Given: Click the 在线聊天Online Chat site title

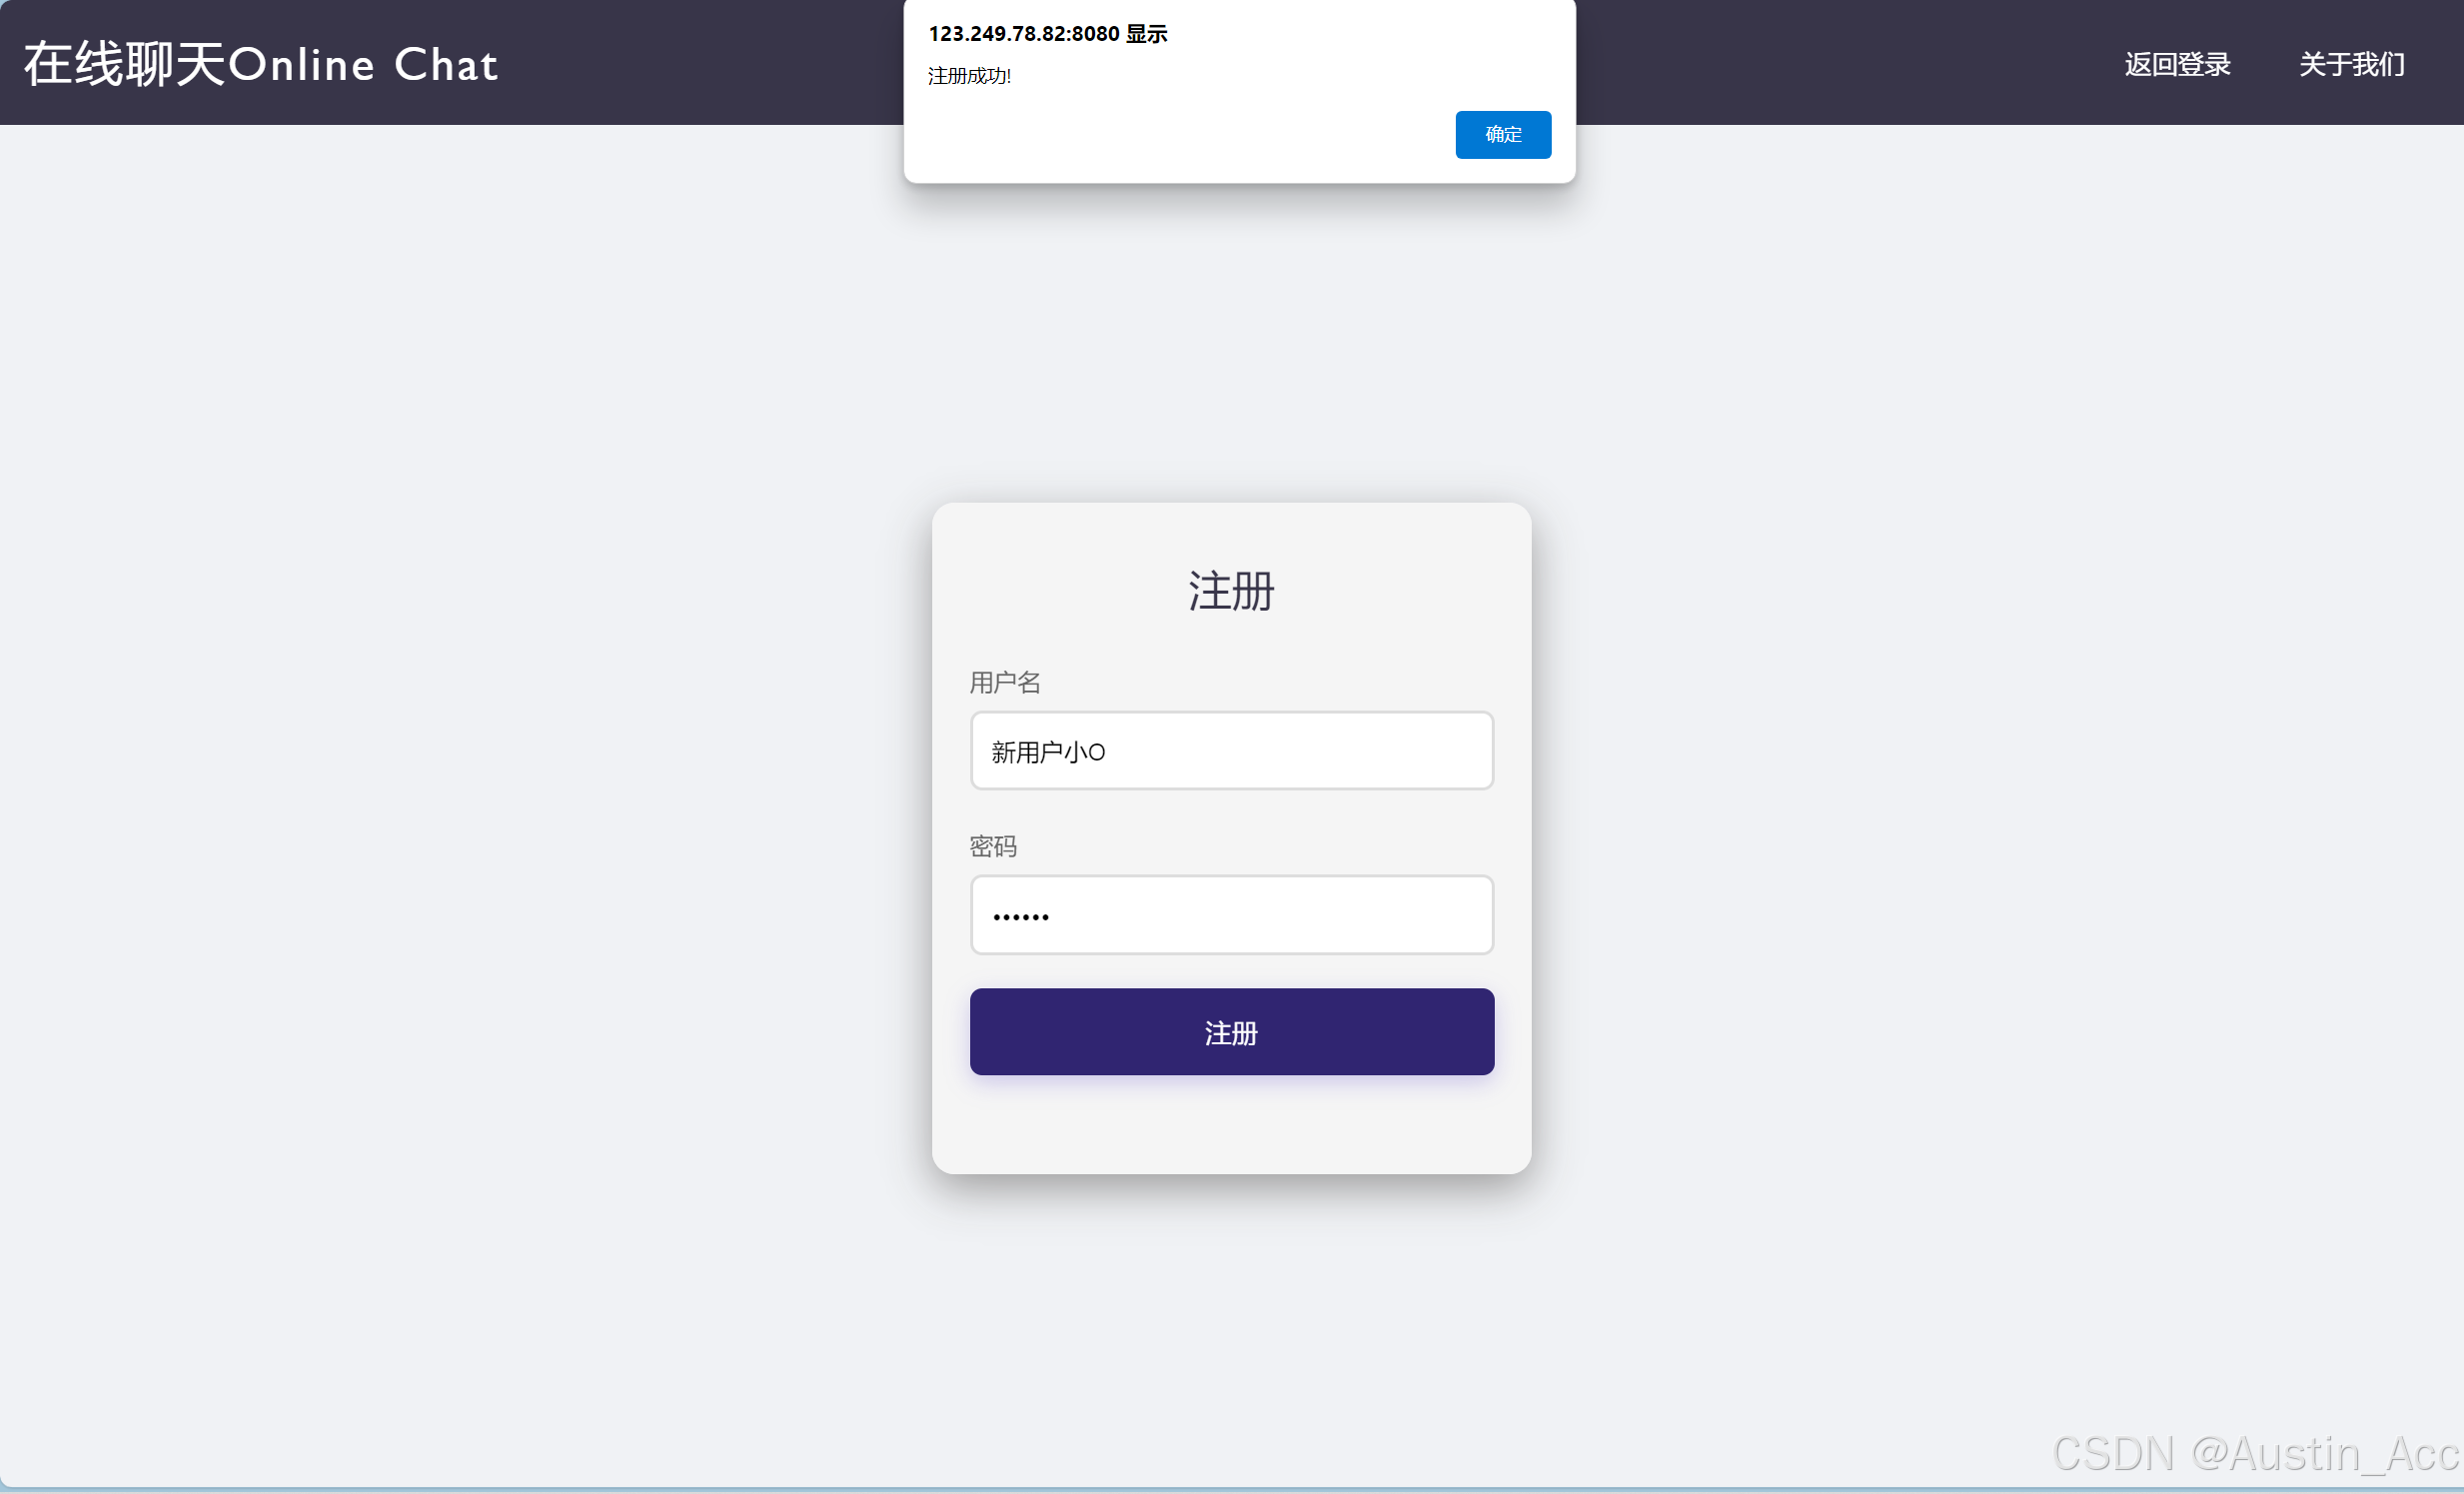Looking at the screenshot, I should pos(260,64).
